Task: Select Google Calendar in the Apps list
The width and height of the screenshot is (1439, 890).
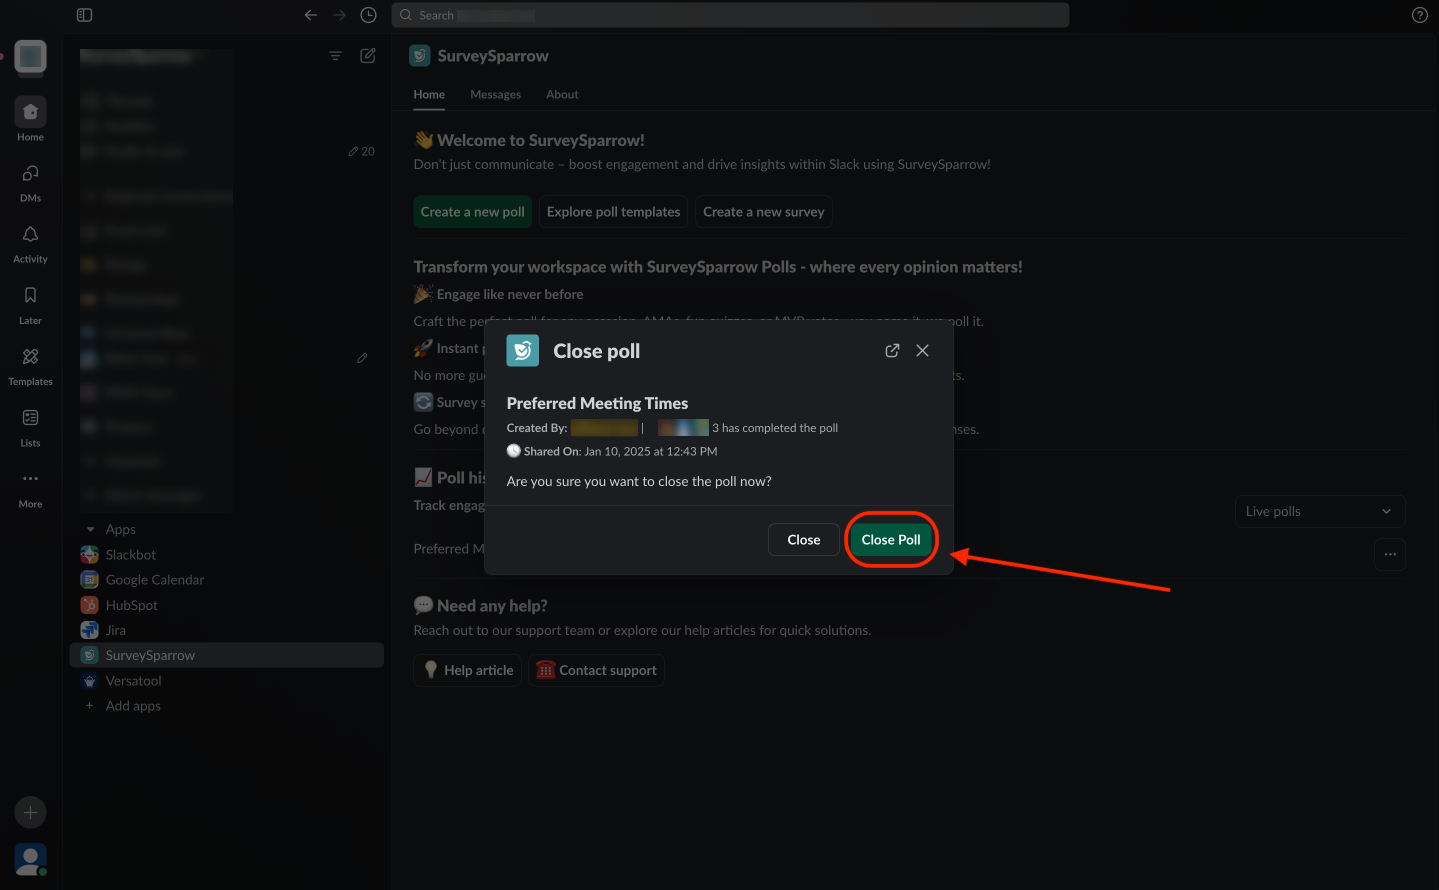Action: tap(154, 580)
